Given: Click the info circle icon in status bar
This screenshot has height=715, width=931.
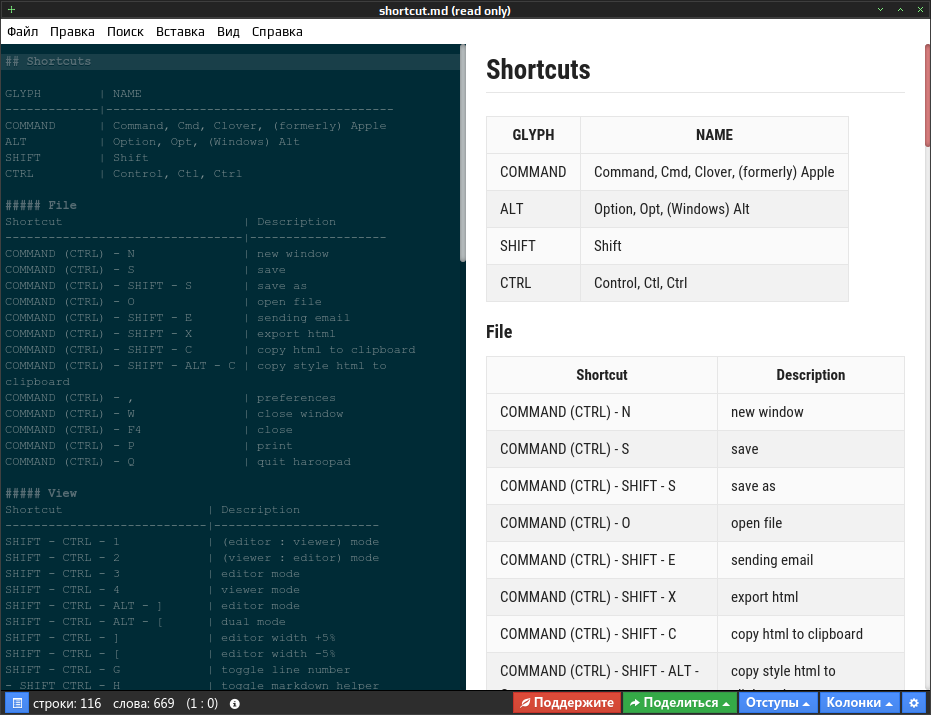Looking at the screenshot, I should [x=235, y=704].
